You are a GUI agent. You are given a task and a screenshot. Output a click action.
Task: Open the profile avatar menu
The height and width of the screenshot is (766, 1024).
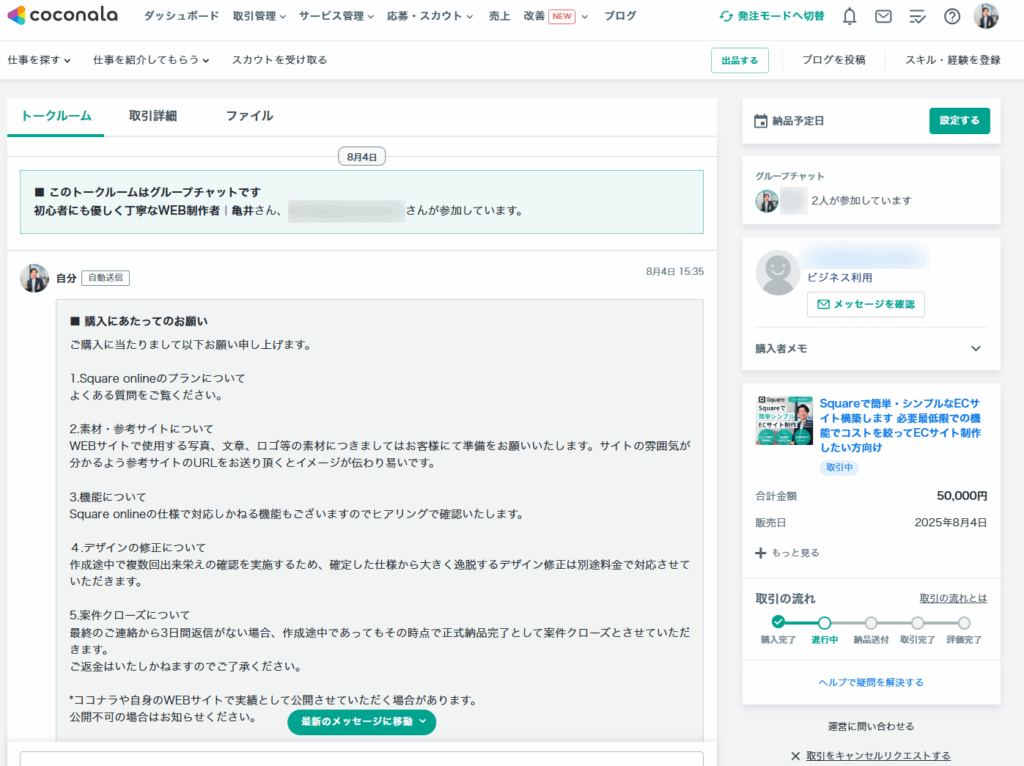tap(986, 16)
